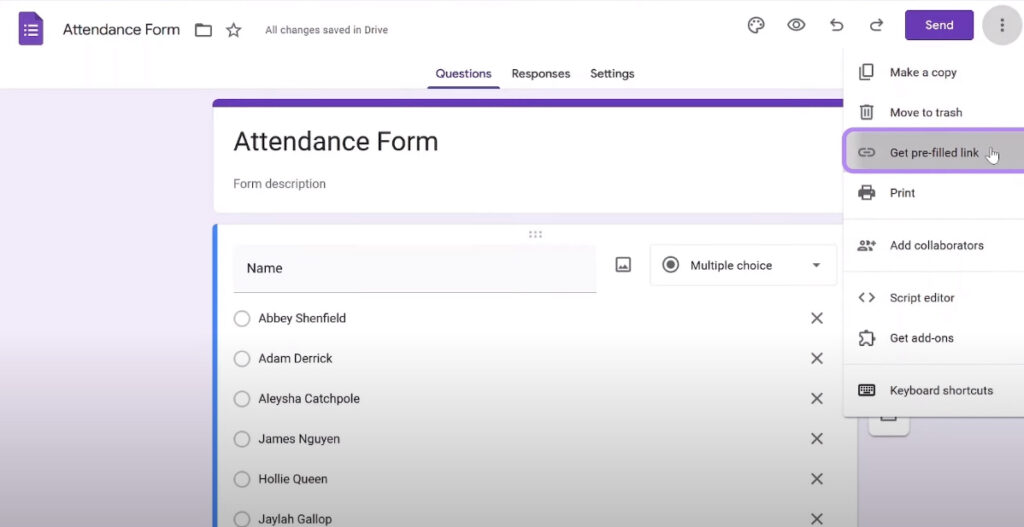The width and height of the screenshot is (1024, 527).
Task: Switch to the Responses tab
Action: click(x=541, y=74)
